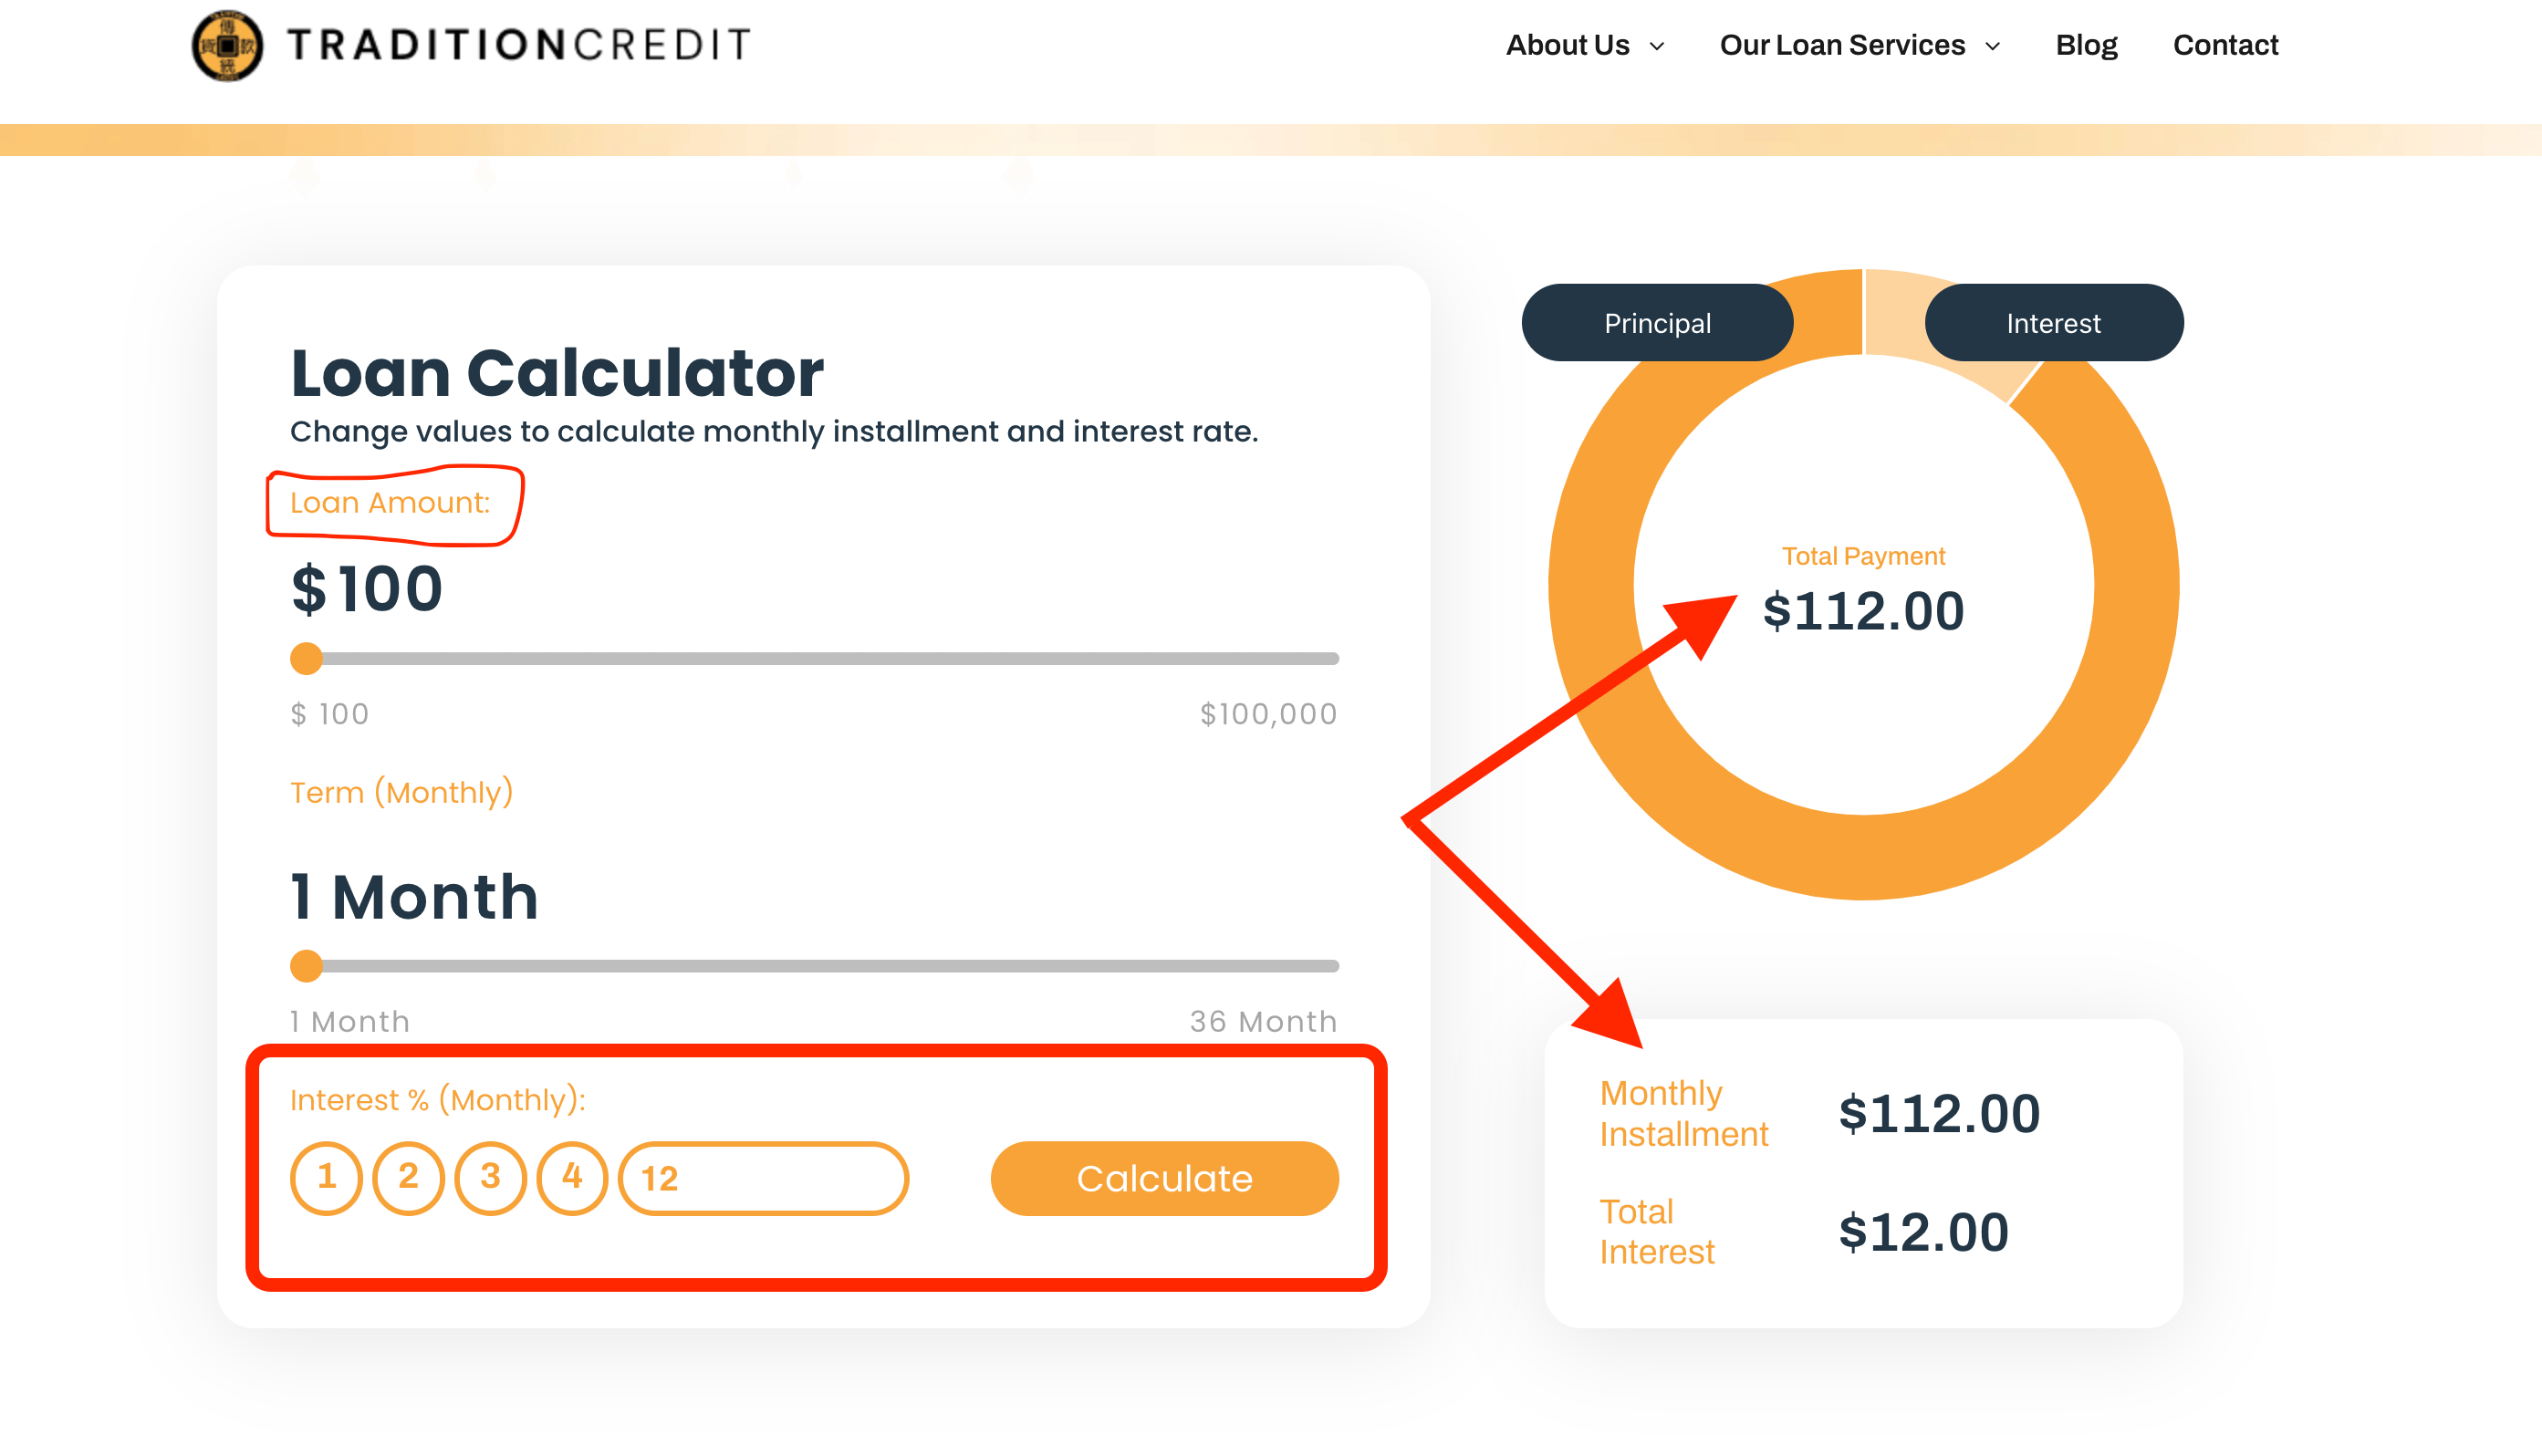Expand the Our Loan Services menu
This screenshot has height=1456, width=2542.
(x=1843, y=45)
